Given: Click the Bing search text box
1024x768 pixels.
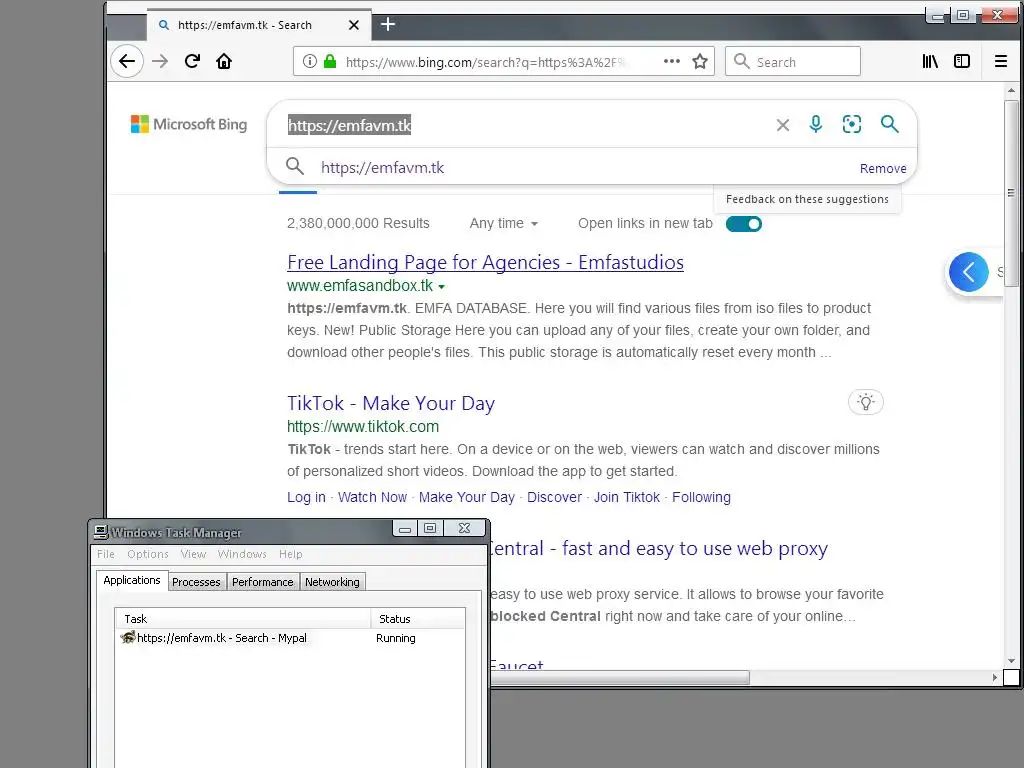Looking at the screenshot, I should coord(522,125).
